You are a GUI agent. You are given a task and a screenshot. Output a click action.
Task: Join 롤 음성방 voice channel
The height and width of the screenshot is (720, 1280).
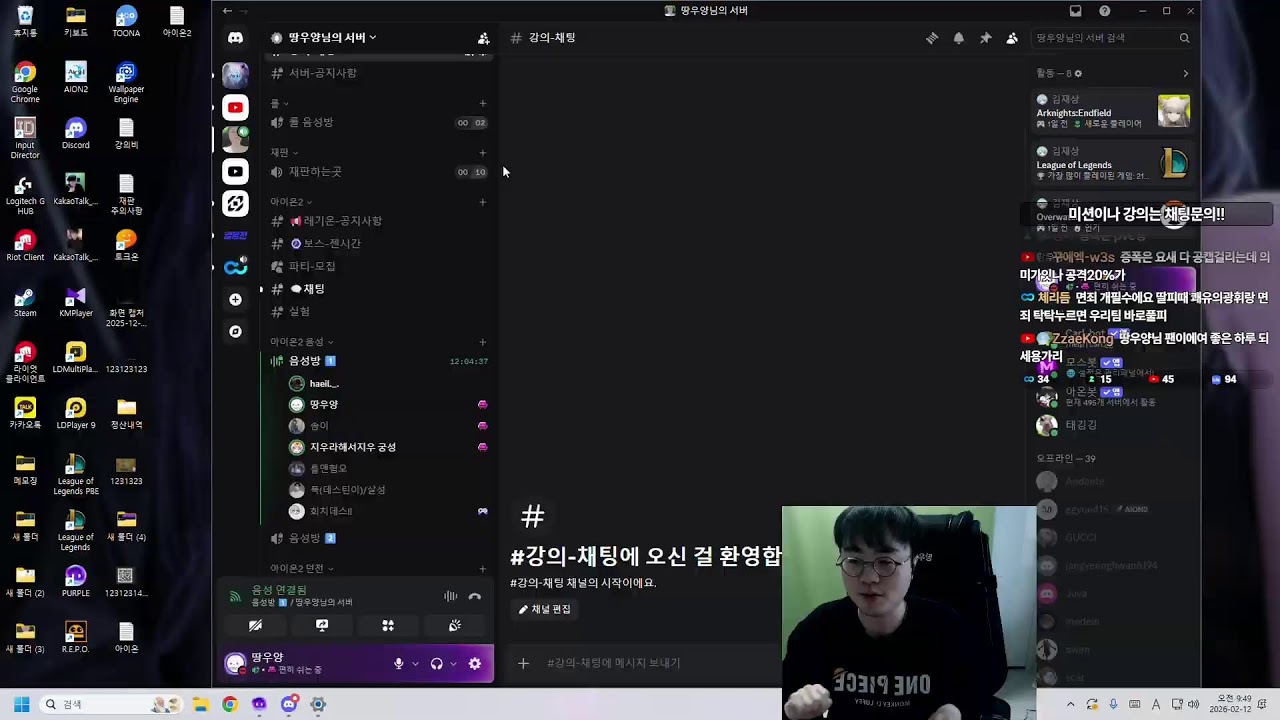coord(380,122)
